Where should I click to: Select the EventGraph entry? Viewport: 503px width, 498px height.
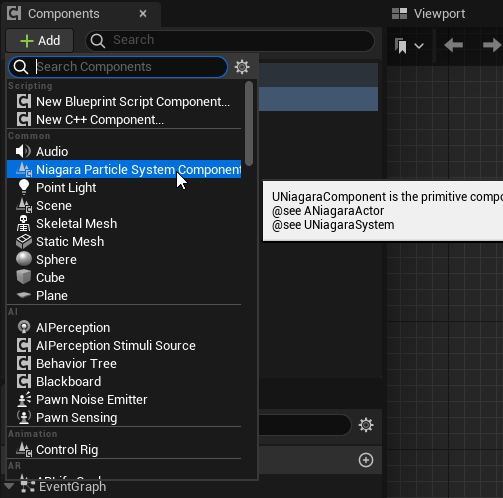72,487
